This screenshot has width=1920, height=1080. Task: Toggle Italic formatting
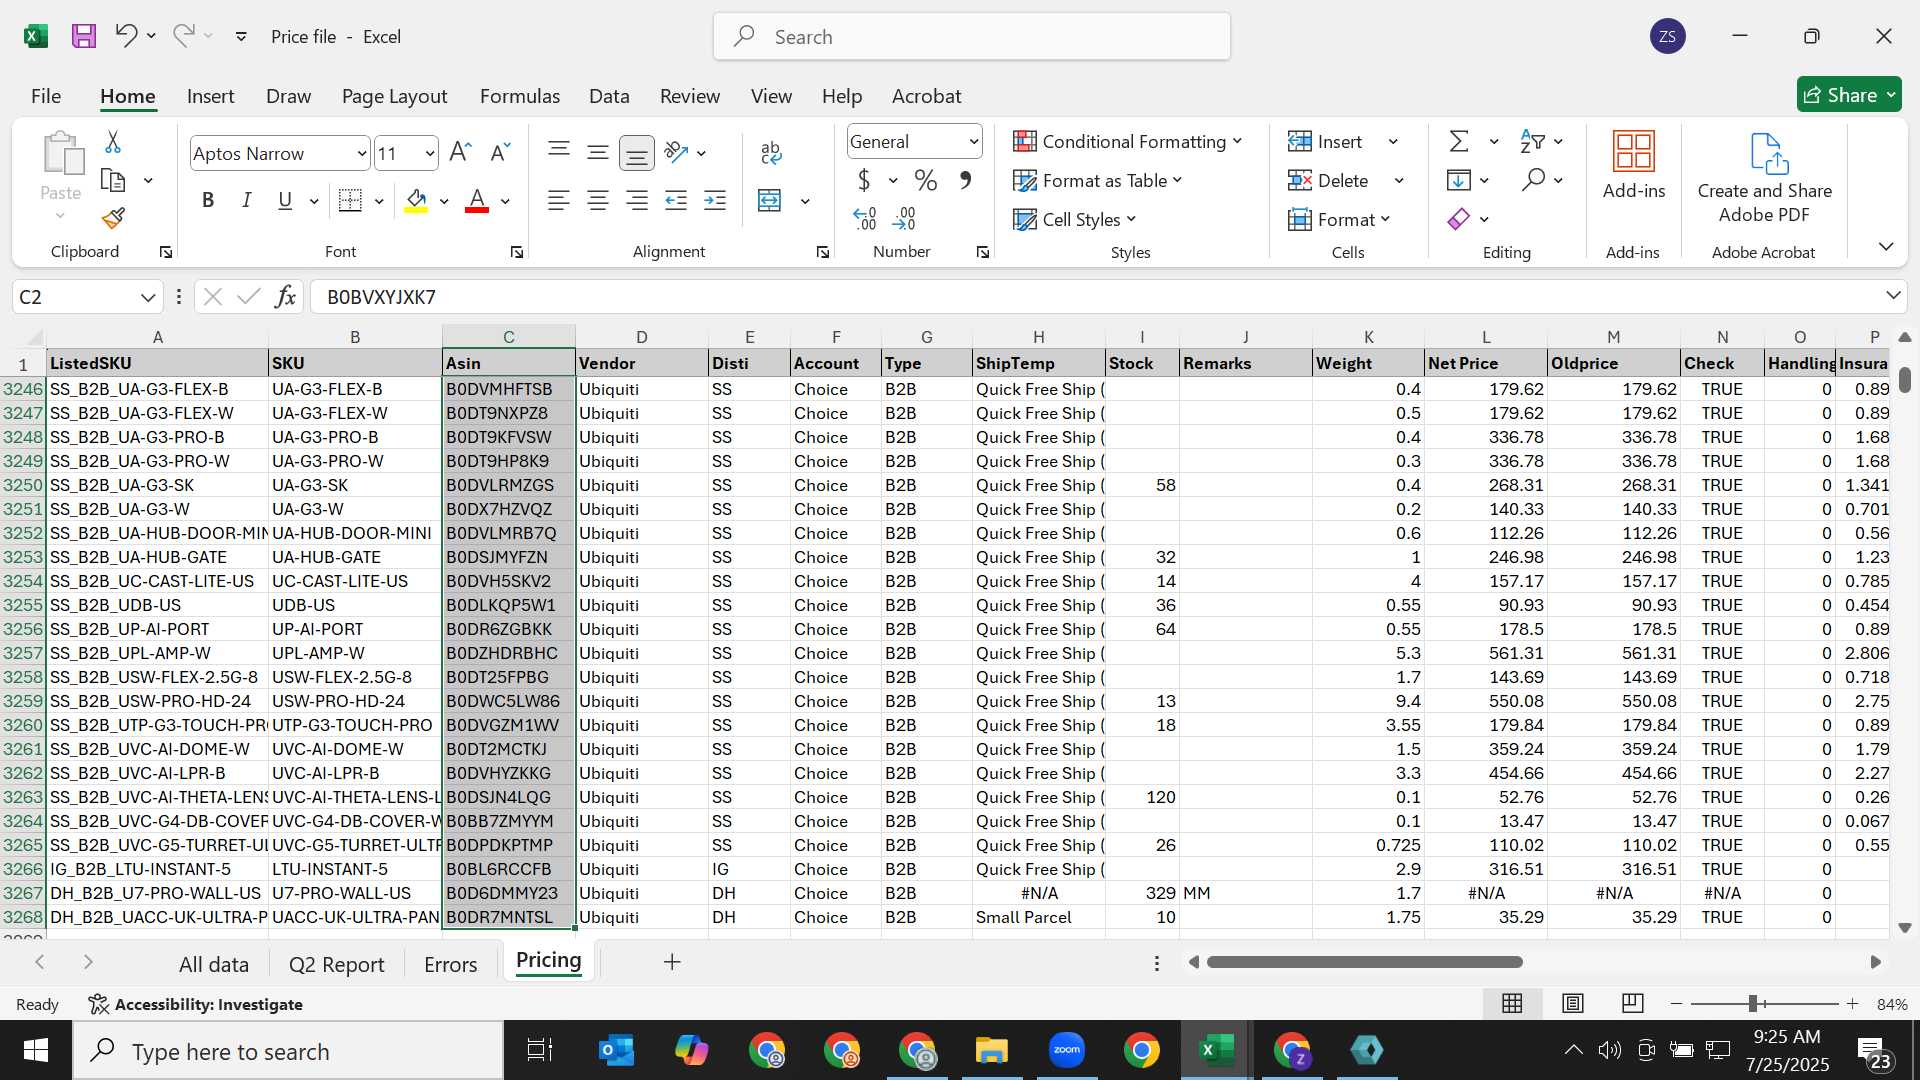pos(246,201)
